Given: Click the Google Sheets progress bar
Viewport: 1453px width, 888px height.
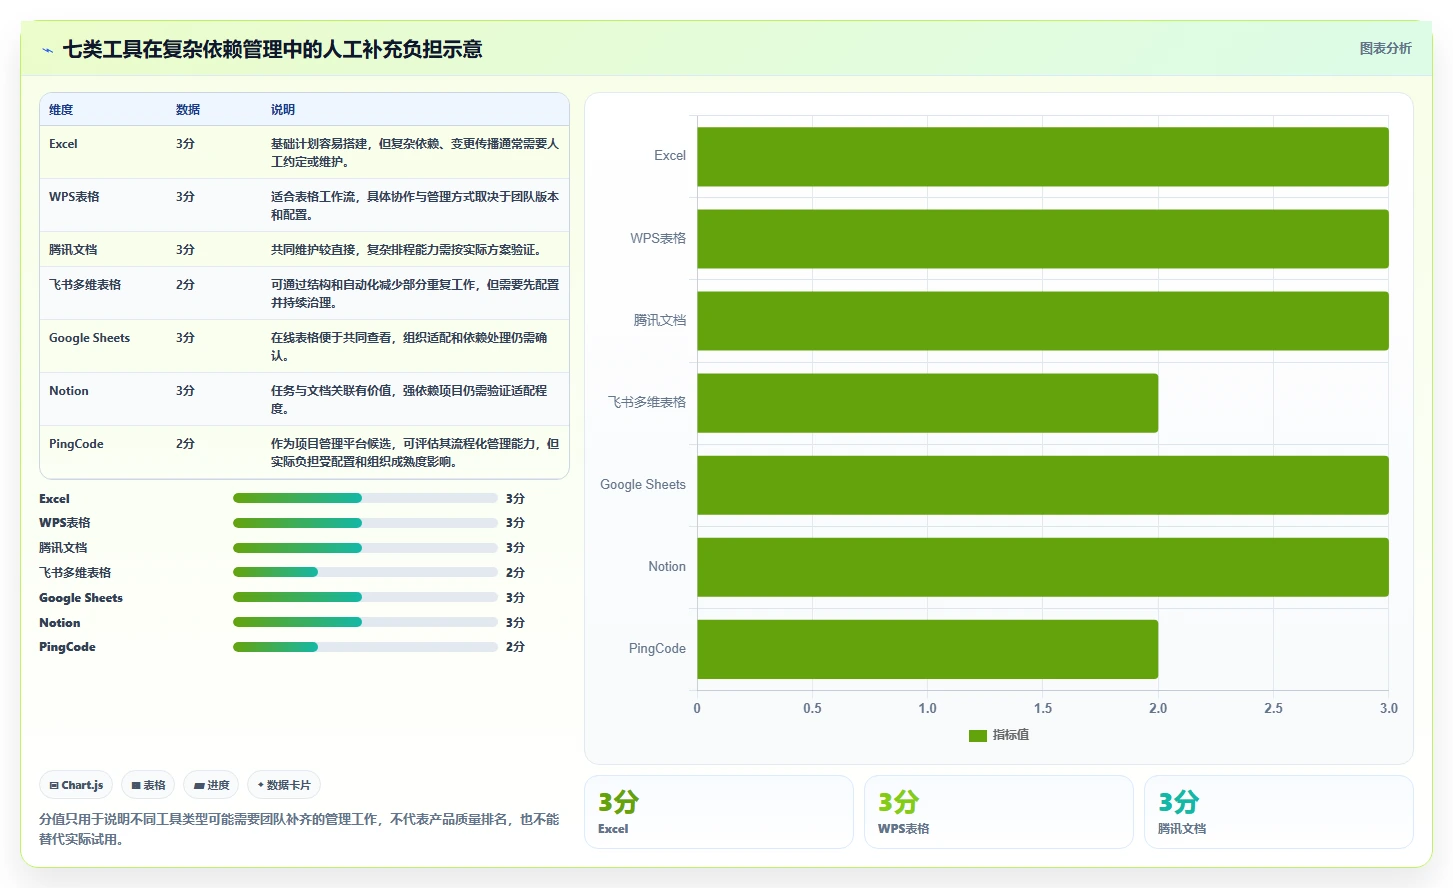Looking at the screenshot, I should click(365, 597).
